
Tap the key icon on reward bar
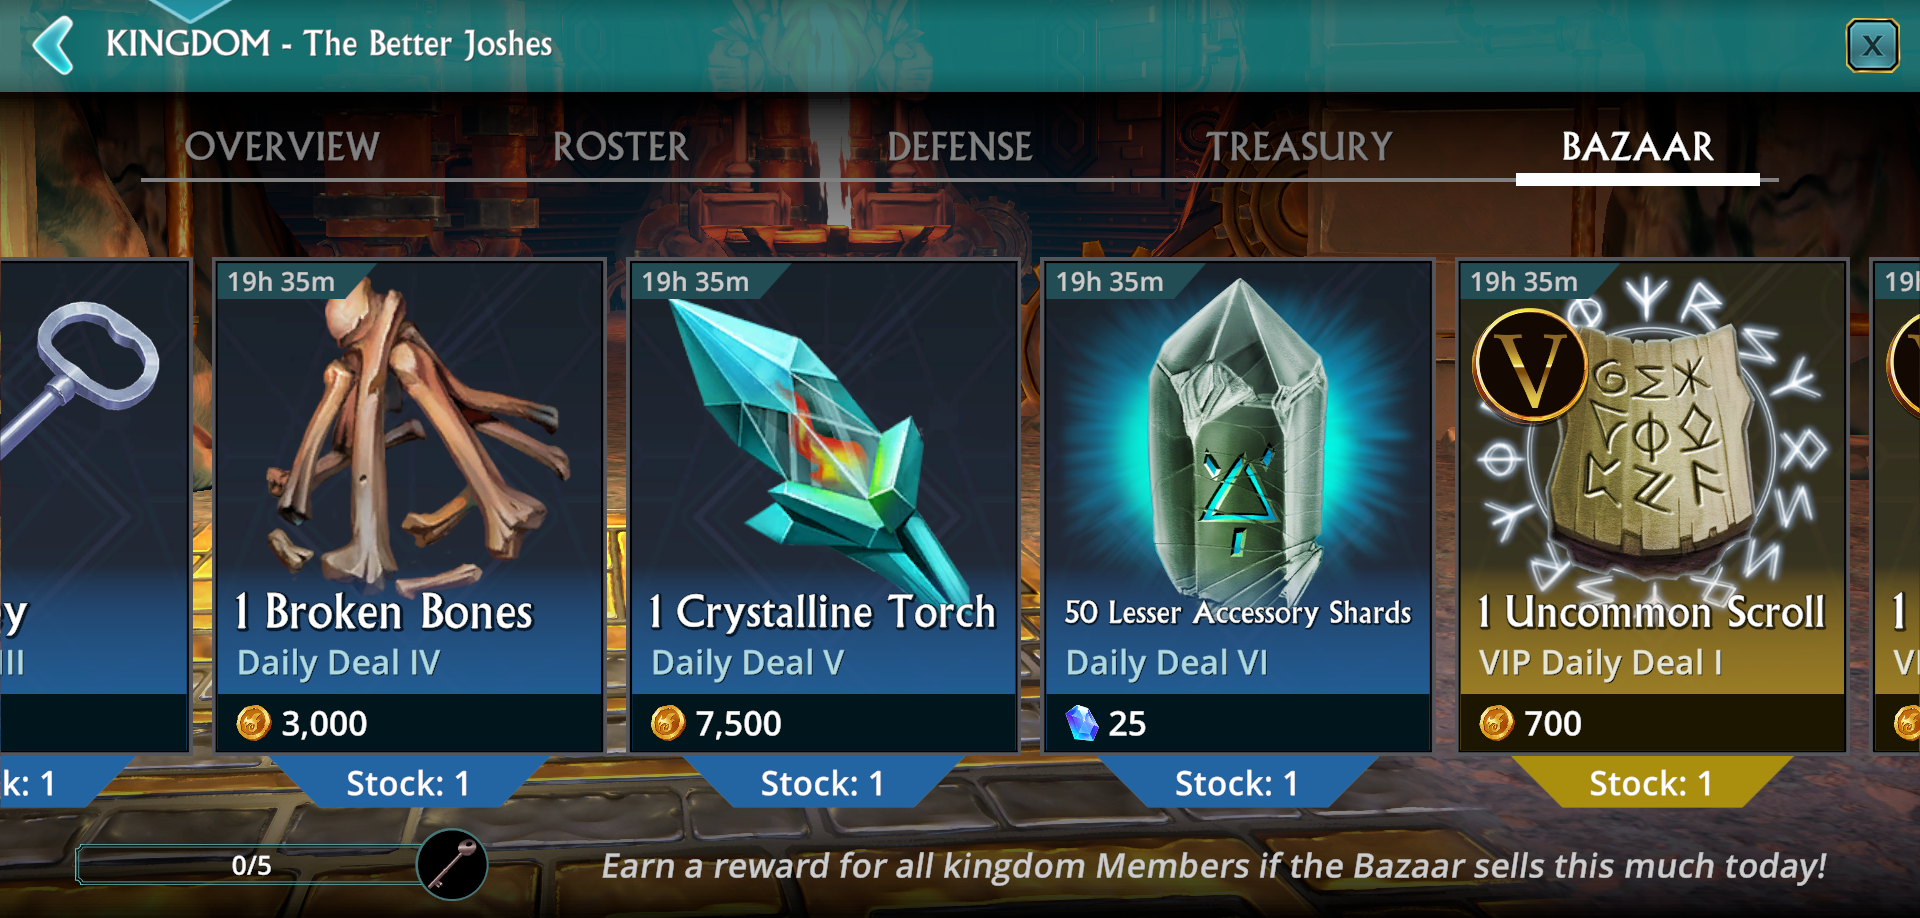452,866
